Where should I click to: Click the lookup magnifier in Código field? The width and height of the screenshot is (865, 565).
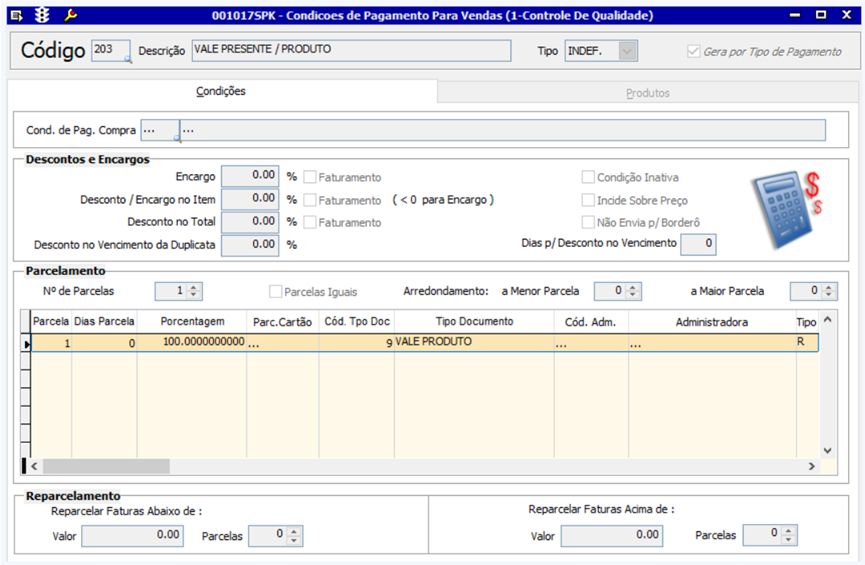click(x=127, y=60)
